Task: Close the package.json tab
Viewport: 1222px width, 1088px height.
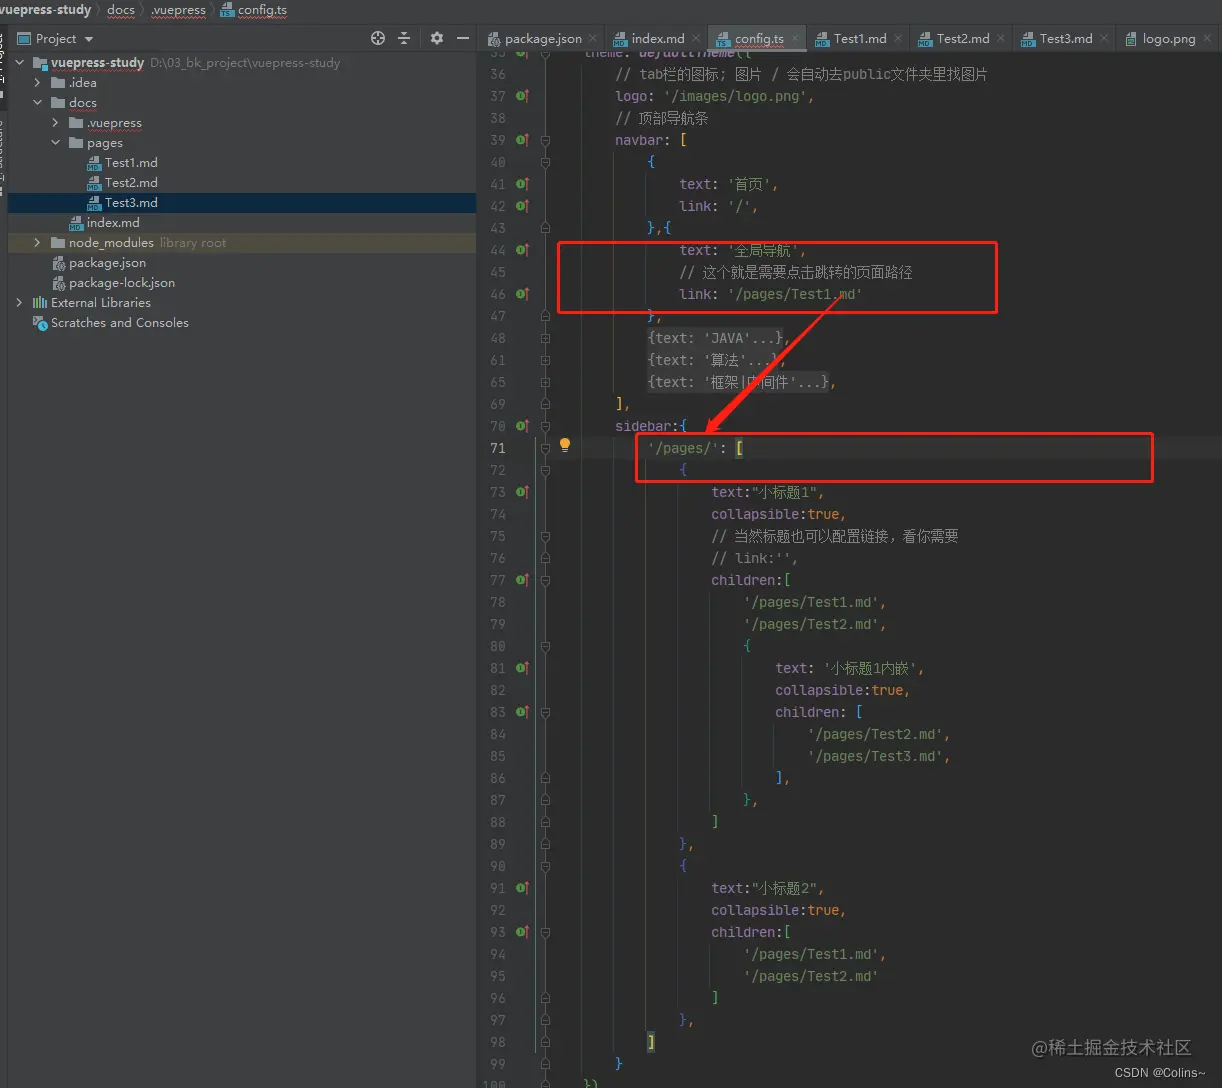Action: 594,38
